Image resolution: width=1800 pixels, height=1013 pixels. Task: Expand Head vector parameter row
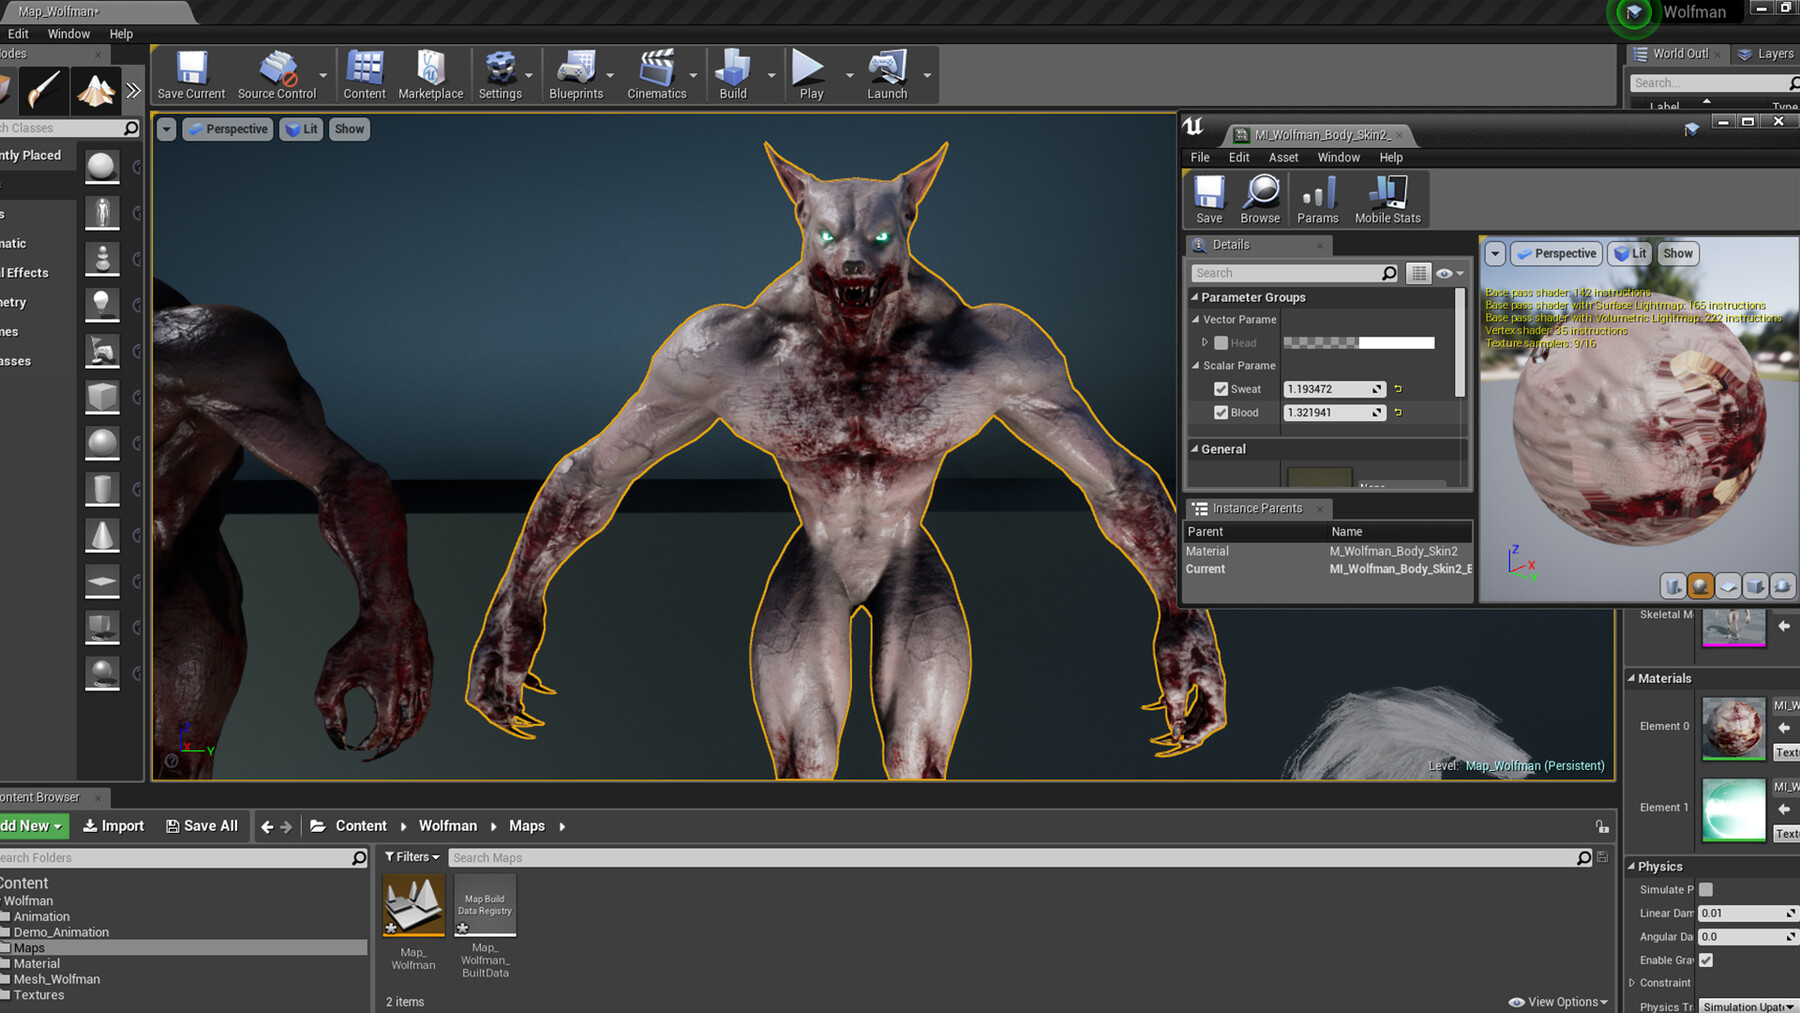[1205, 342]
